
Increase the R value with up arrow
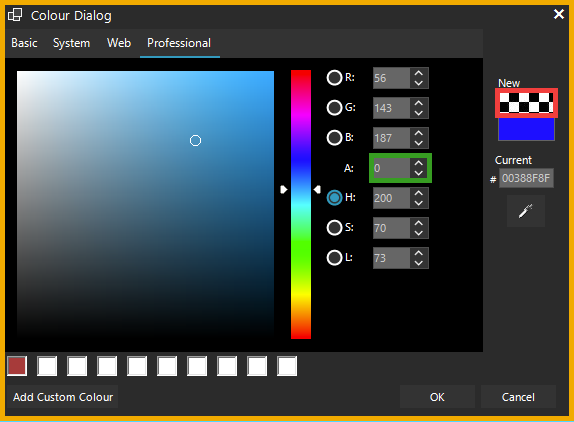(x=419, y=73)
